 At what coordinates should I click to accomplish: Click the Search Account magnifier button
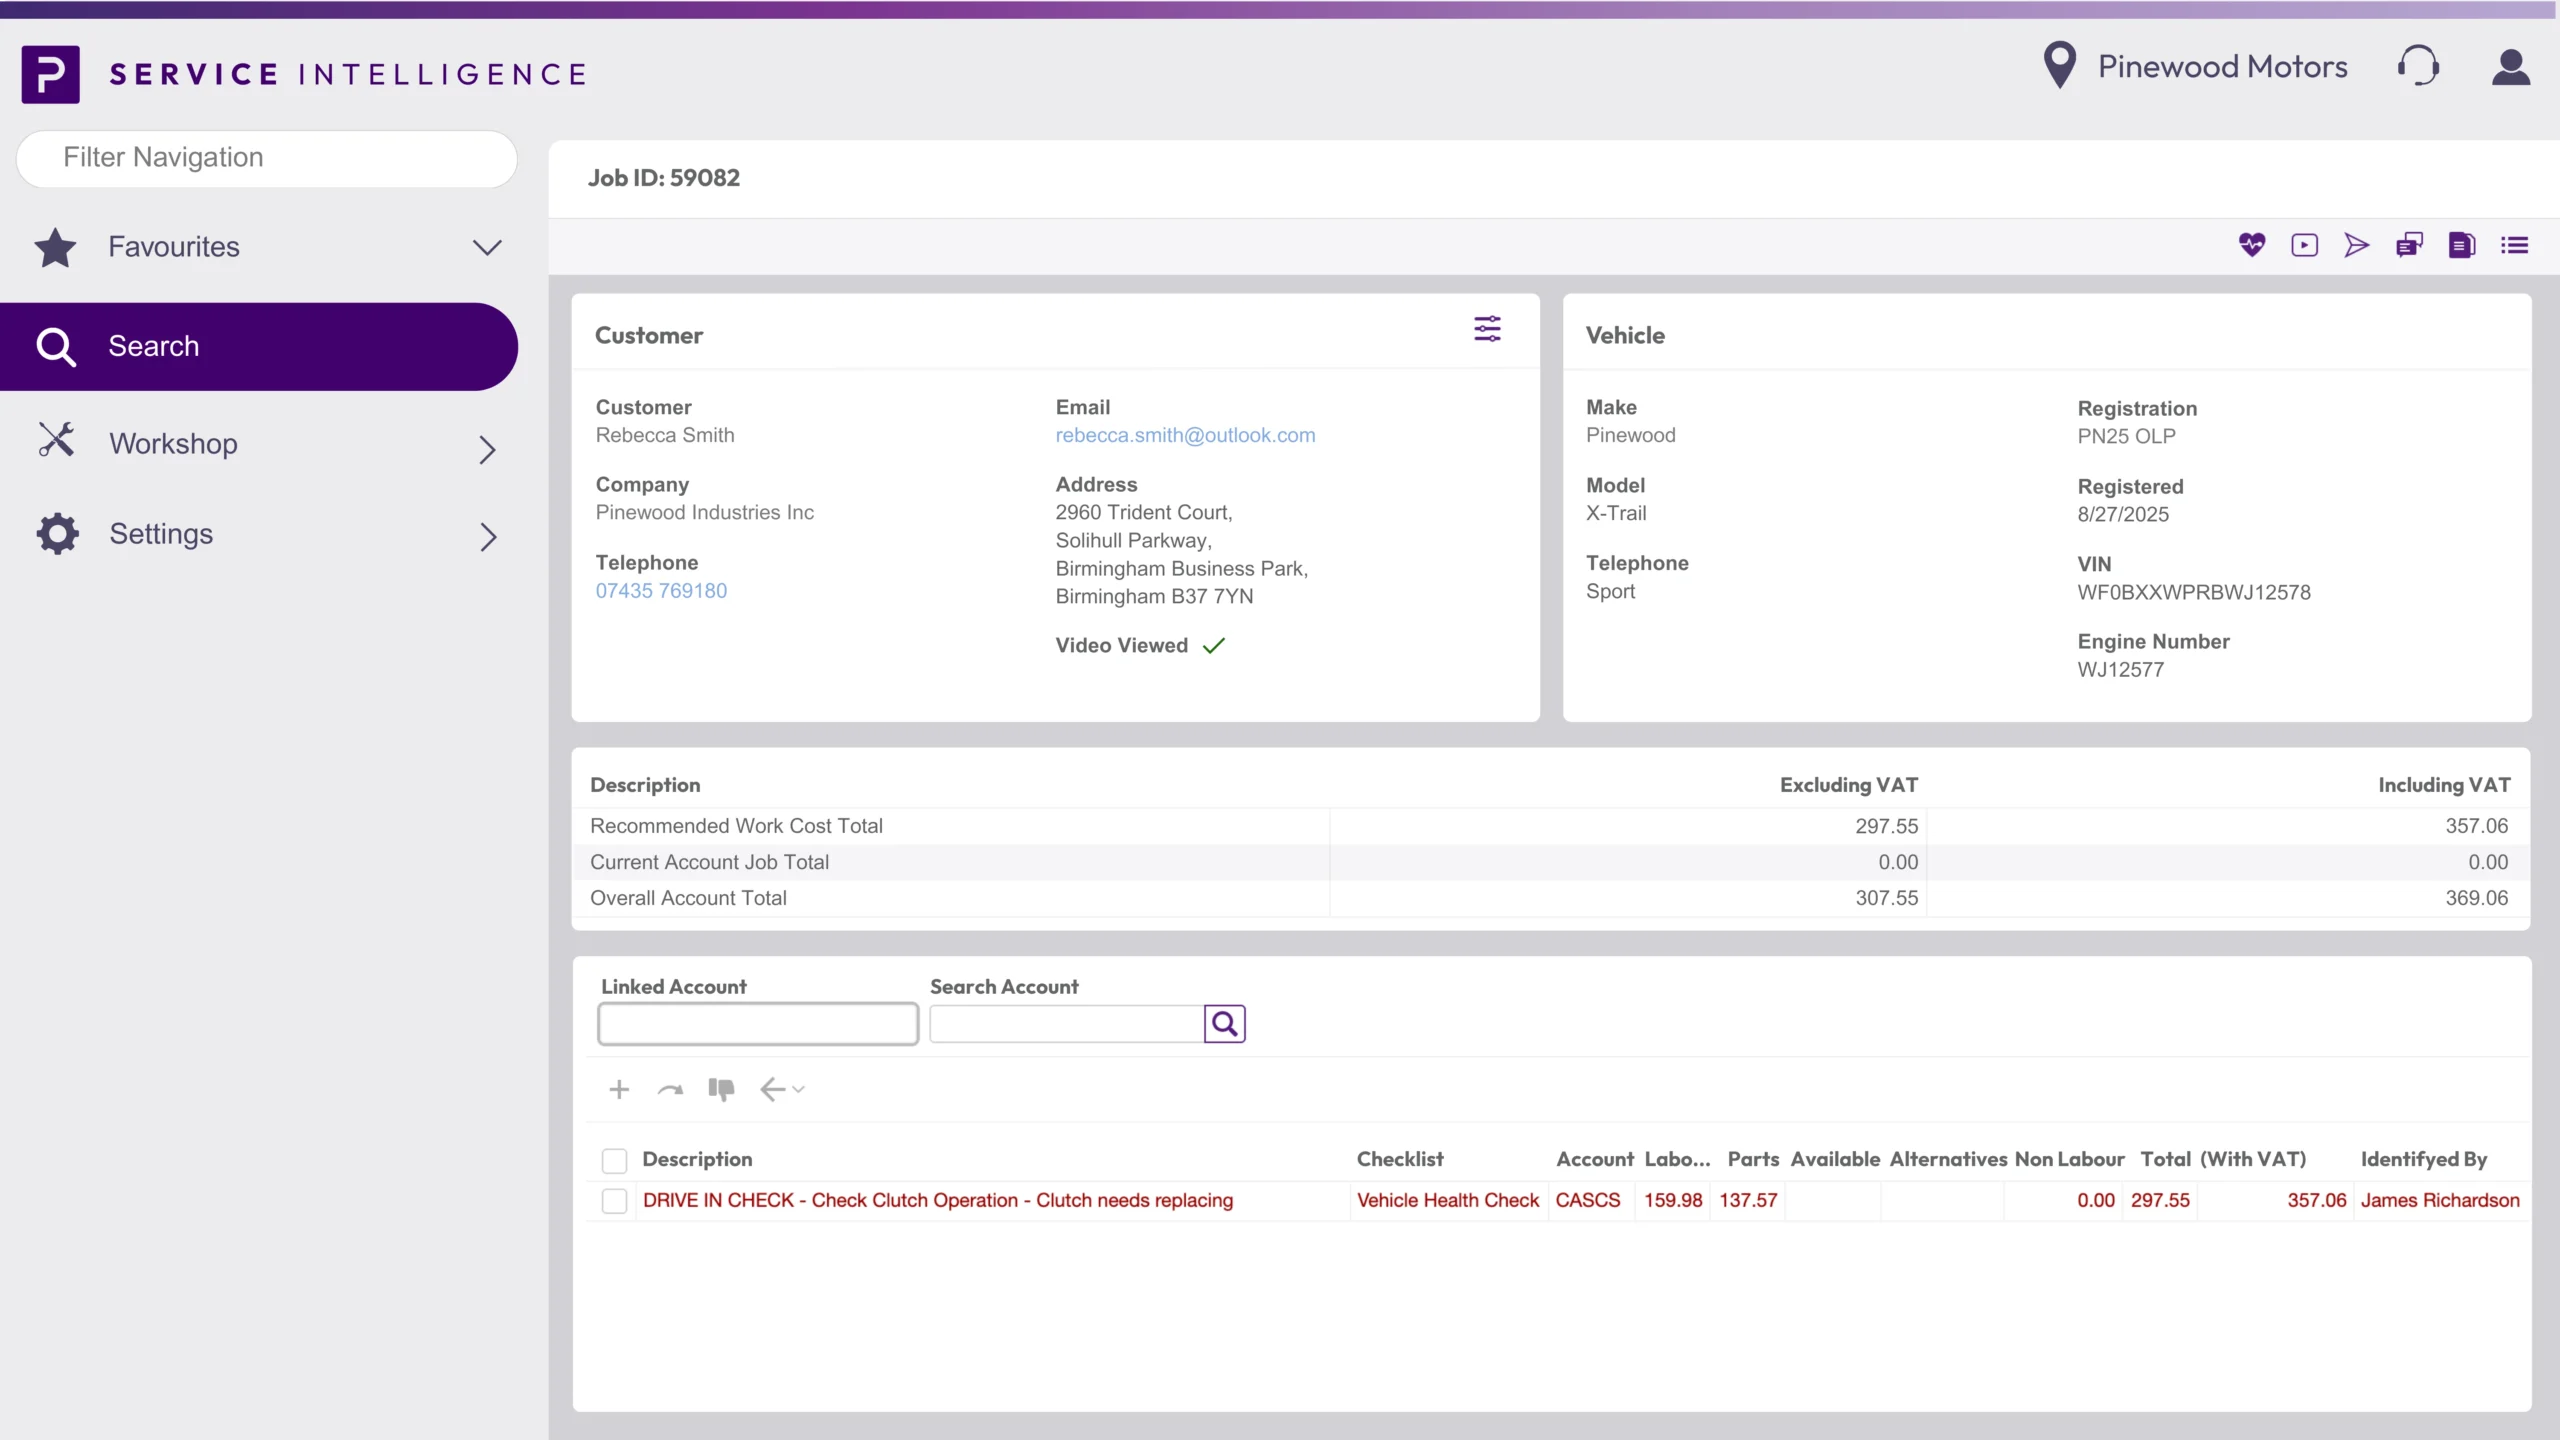pos(1224,1023)
